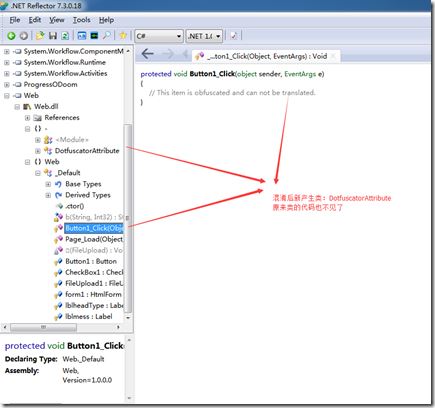Click the tree scrollbar up arrow
This screenshot has height=408, width=435.
click(x=128, y=51)
